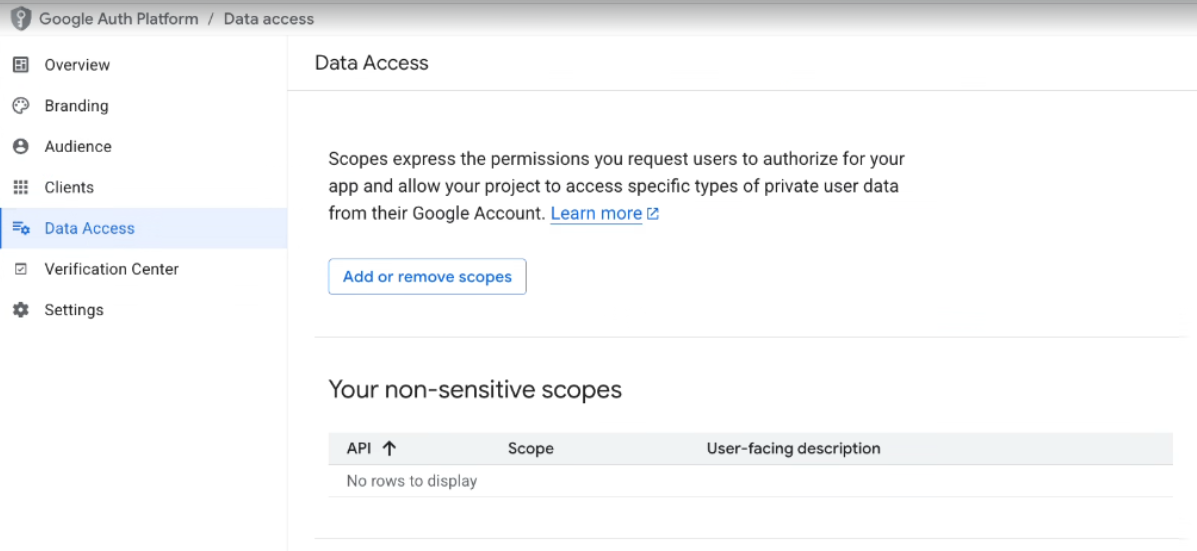Follow the Learn more link
The height and width of the screenshot is (551, 1197).
(596, 214)
